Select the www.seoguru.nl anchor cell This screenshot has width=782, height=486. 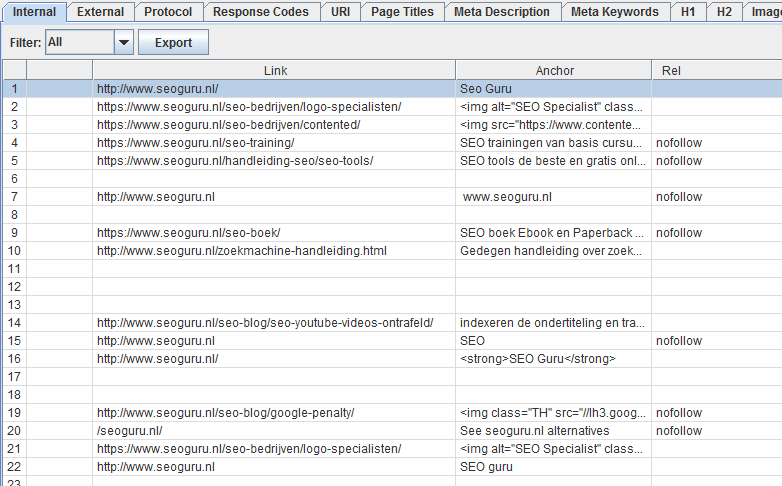pyautogui.click(x=554, y=197)
